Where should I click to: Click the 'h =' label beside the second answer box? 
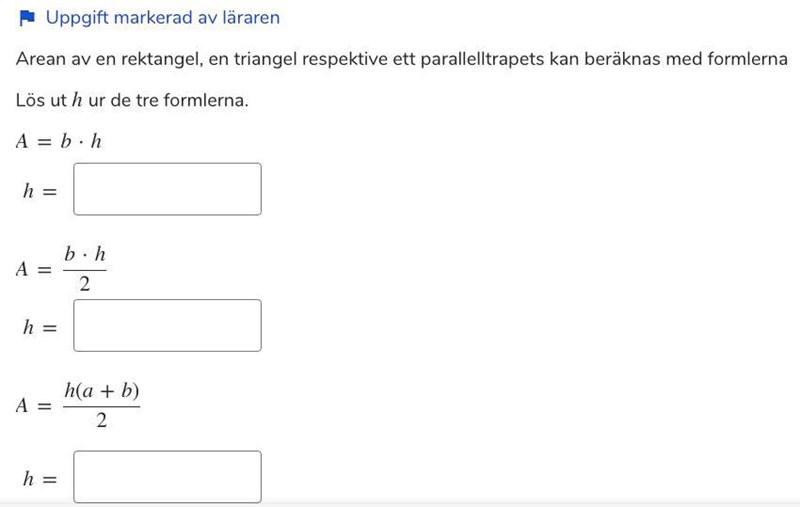40,327
